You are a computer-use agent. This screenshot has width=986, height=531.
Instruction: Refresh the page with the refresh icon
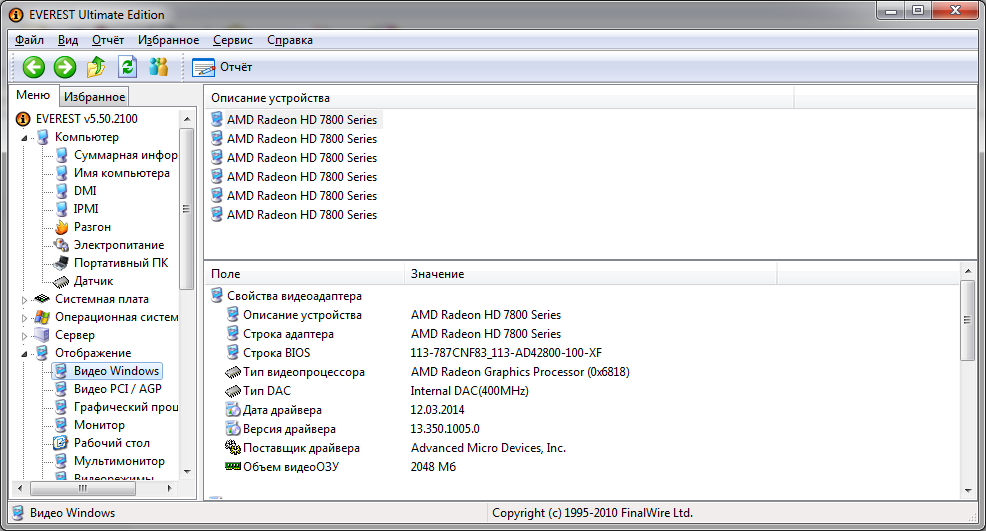click(128, 67)
